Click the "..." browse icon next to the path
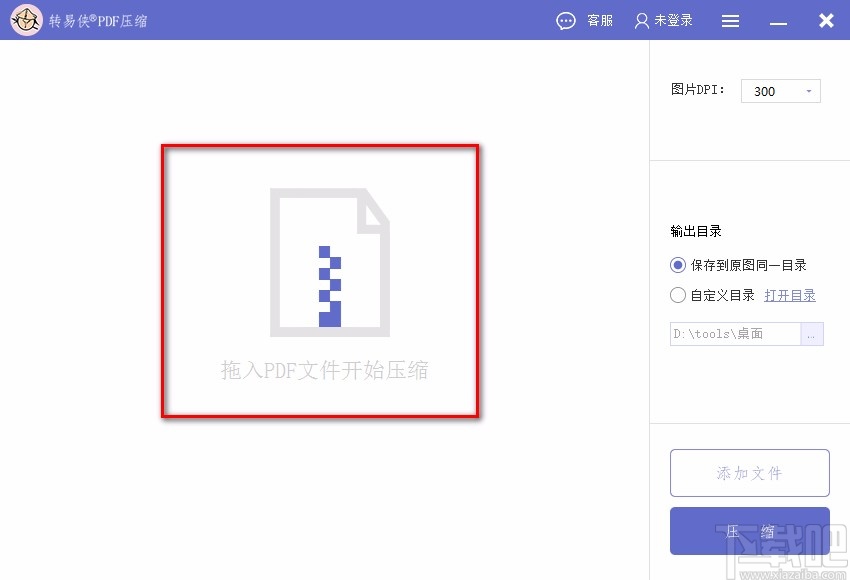Screen dimensions: 850x580 (812, 334)
